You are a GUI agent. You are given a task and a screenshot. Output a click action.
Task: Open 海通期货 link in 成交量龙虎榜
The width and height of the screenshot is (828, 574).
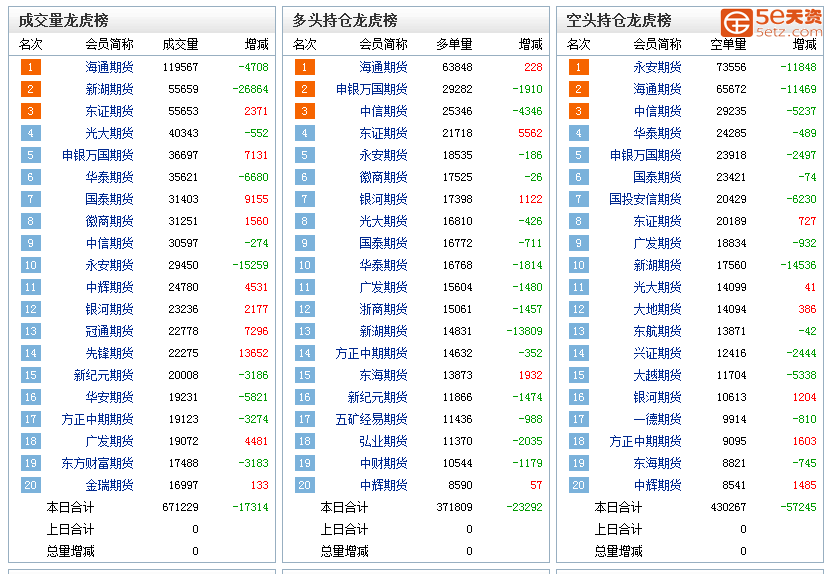[109, 67]
